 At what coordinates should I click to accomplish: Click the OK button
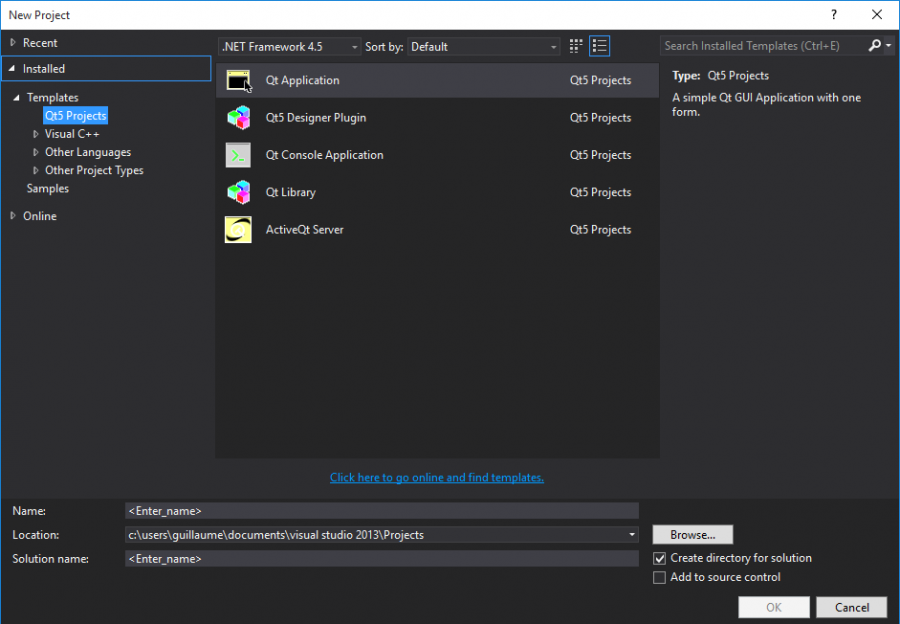click(774, 607)
